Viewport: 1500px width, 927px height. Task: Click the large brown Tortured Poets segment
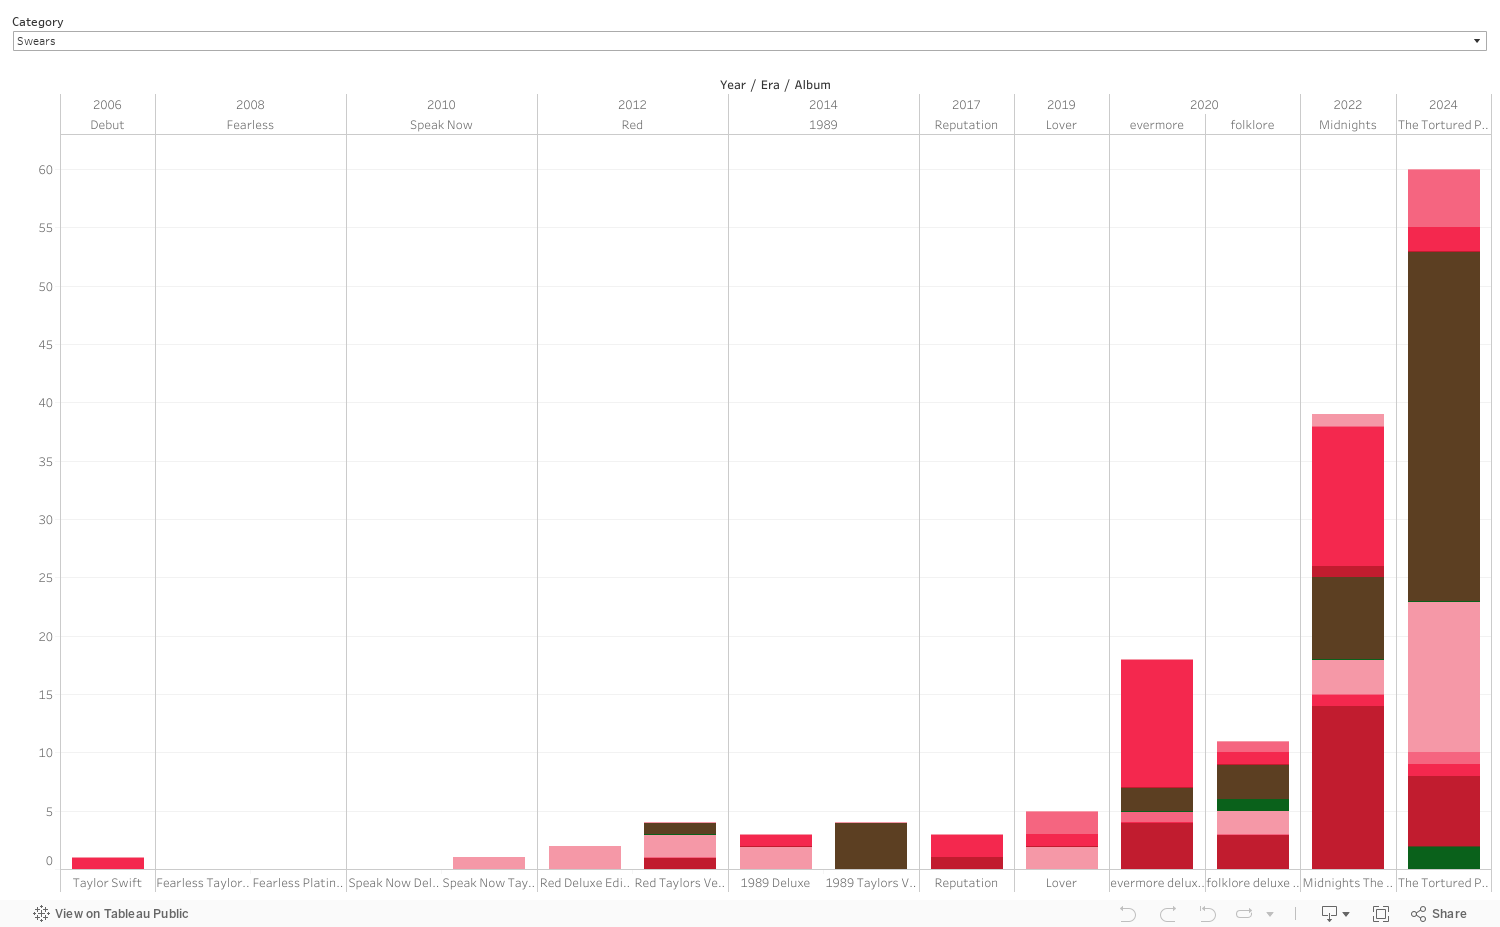point(1443,426)
